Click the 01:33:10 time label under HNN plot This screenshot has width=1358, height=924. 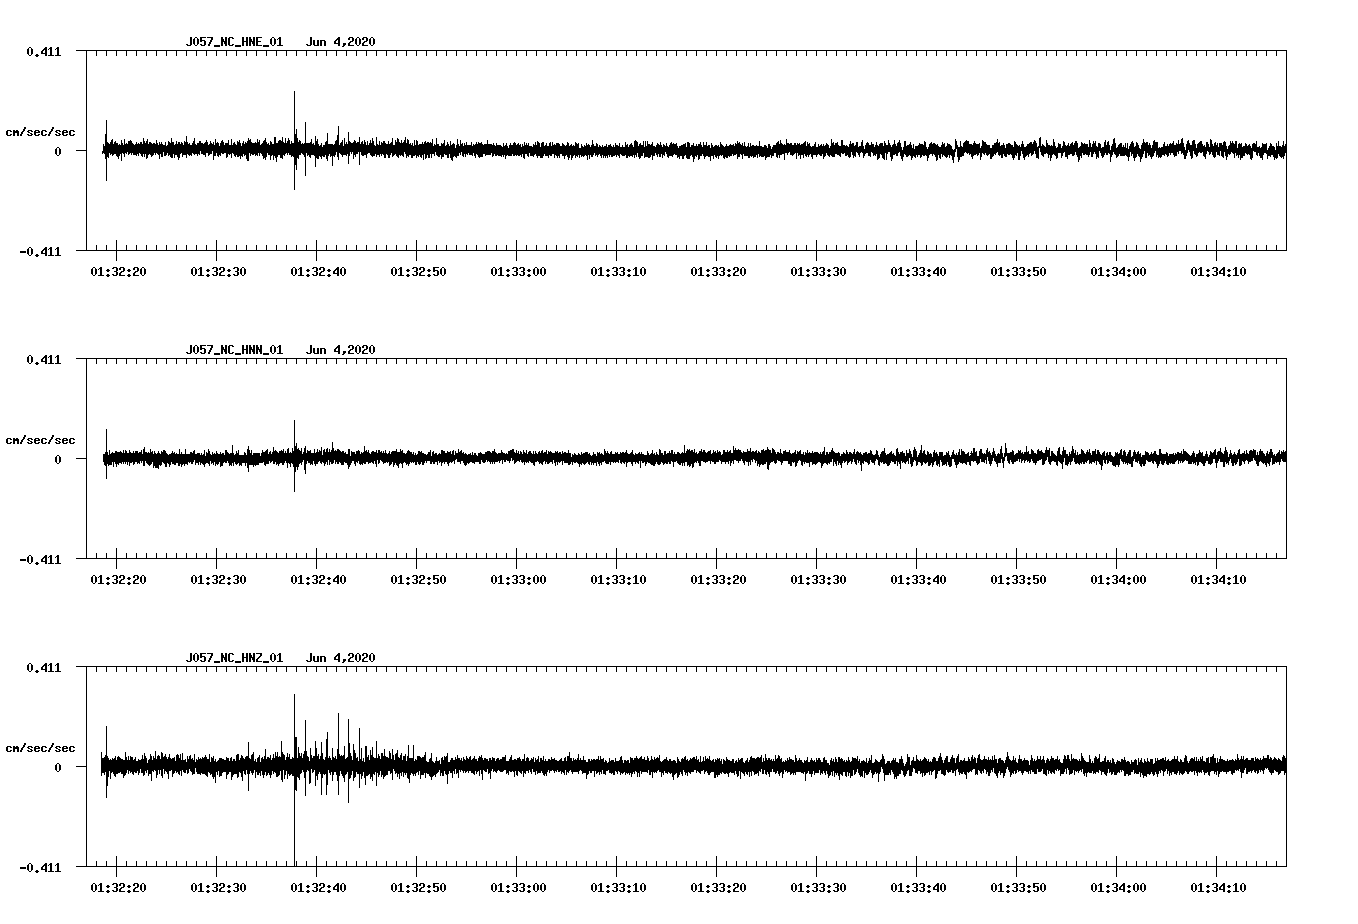(x=618, y=580)
